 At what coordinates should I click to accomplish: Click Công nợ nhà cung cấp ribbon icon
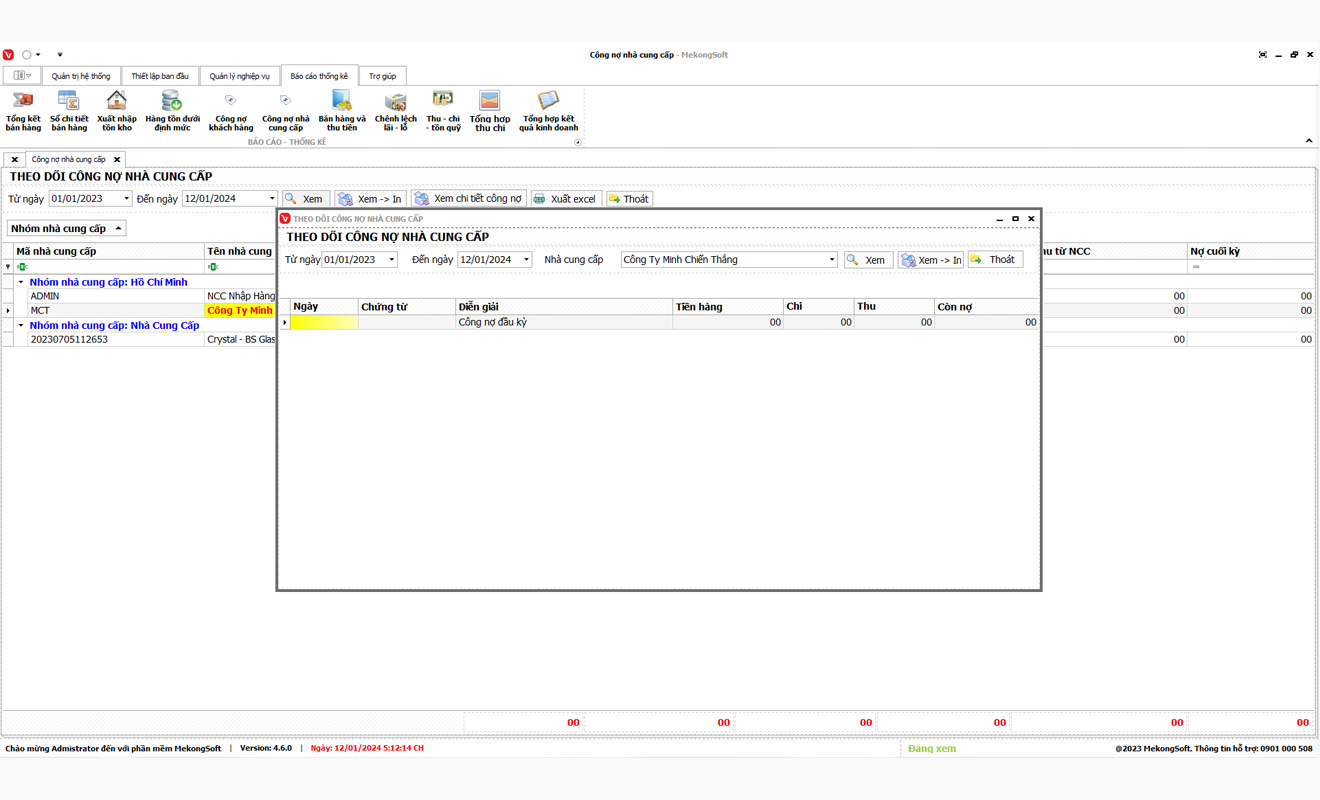click(x=286, y=111)
